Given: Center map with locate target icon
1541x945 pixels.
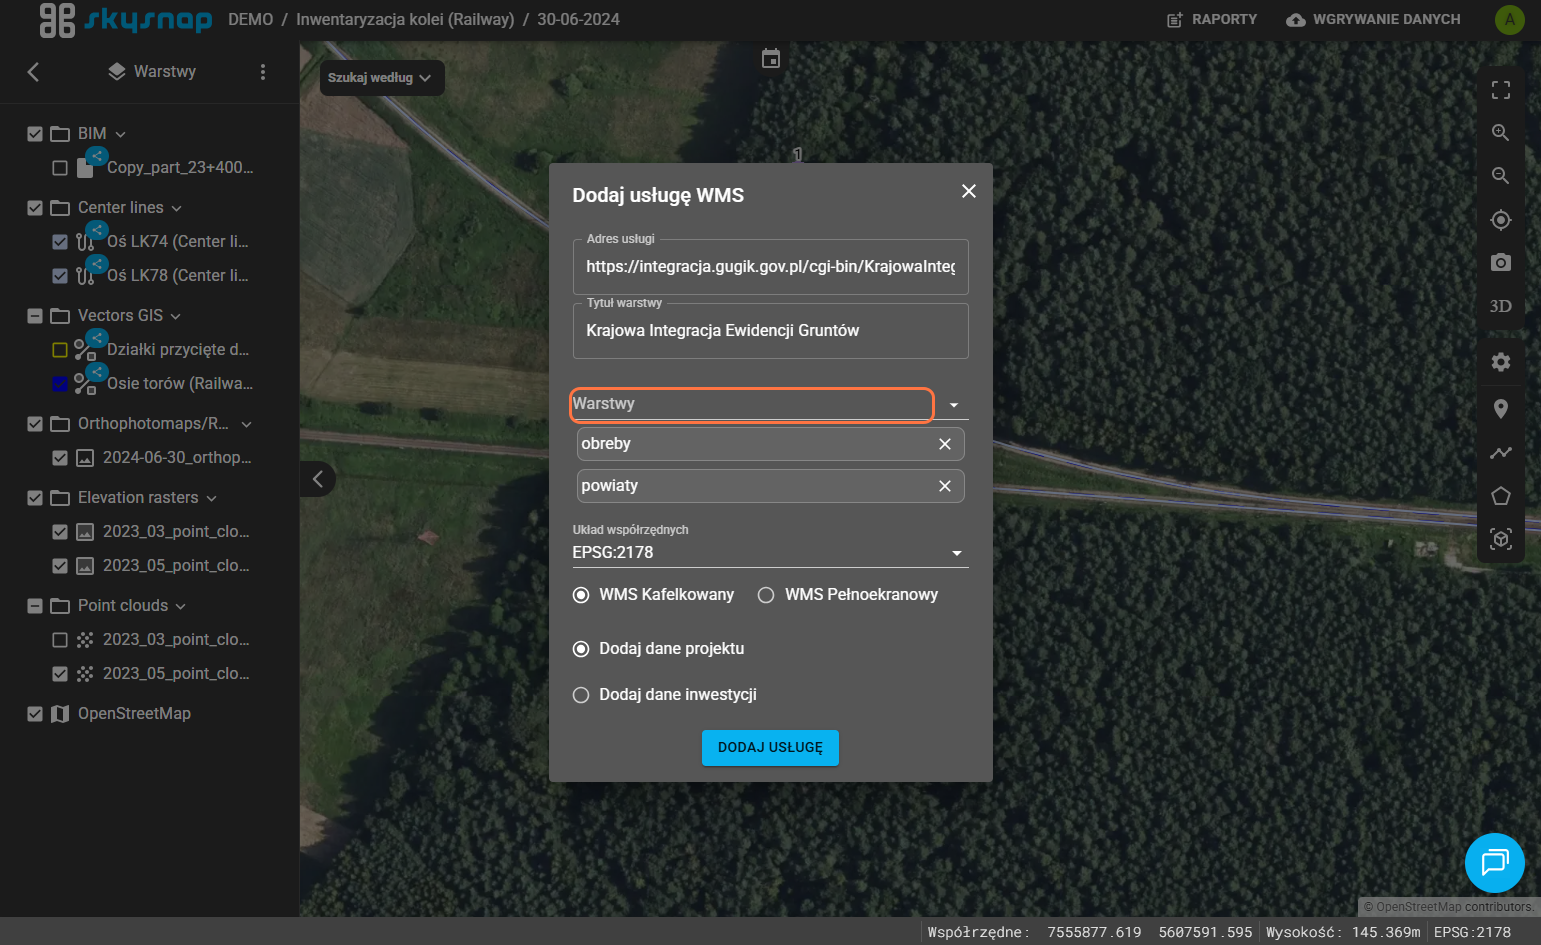Looking at the screenshot, I should [1500, 220].
